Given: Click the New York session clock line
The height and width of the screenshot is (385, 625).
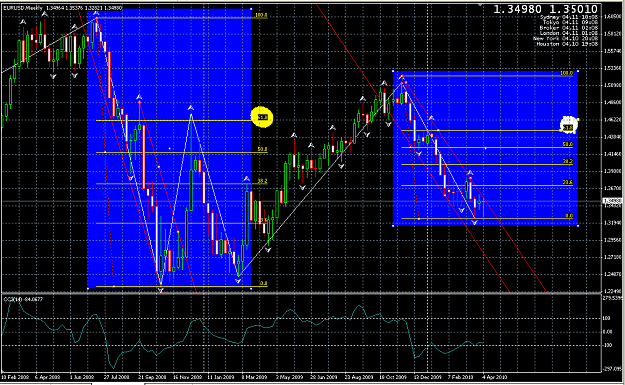Looking at the screenshot, I should (566, 39).
